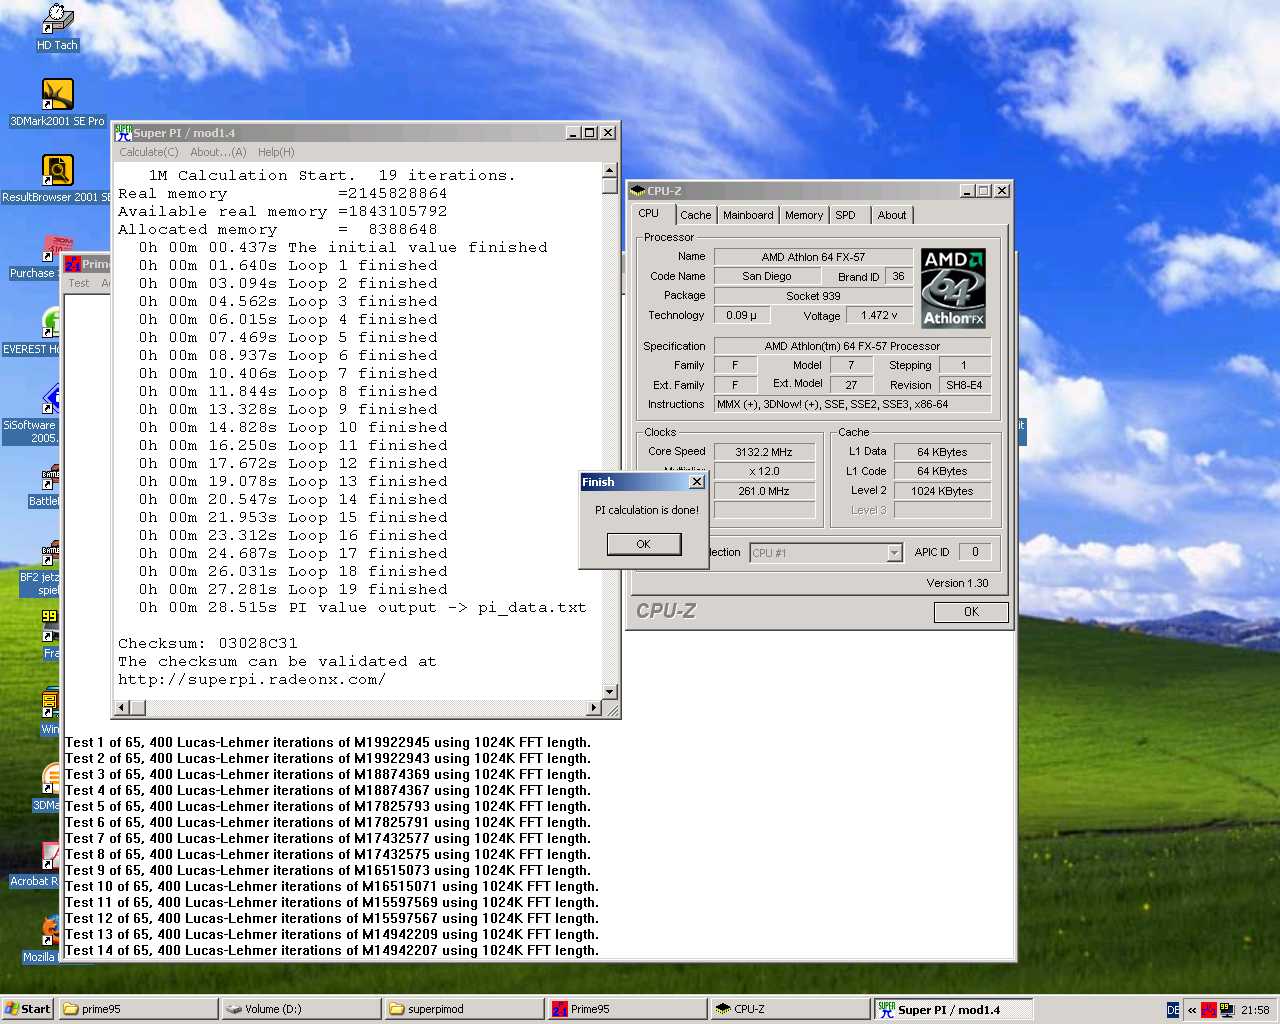
Task: Click the multiplier x 12.0 field
Action: (x=764, y=471)
